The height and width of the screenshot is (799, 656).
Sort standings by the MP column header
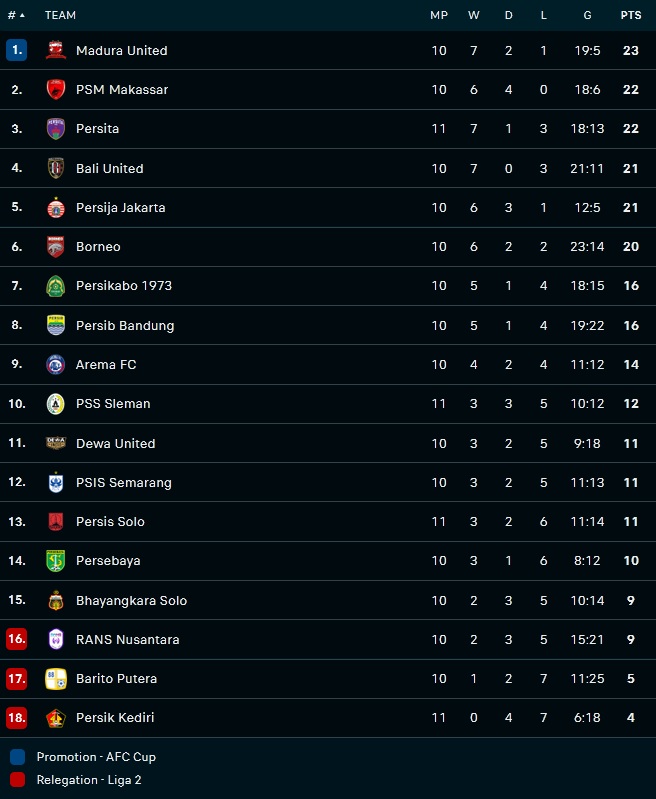[439, 15]
